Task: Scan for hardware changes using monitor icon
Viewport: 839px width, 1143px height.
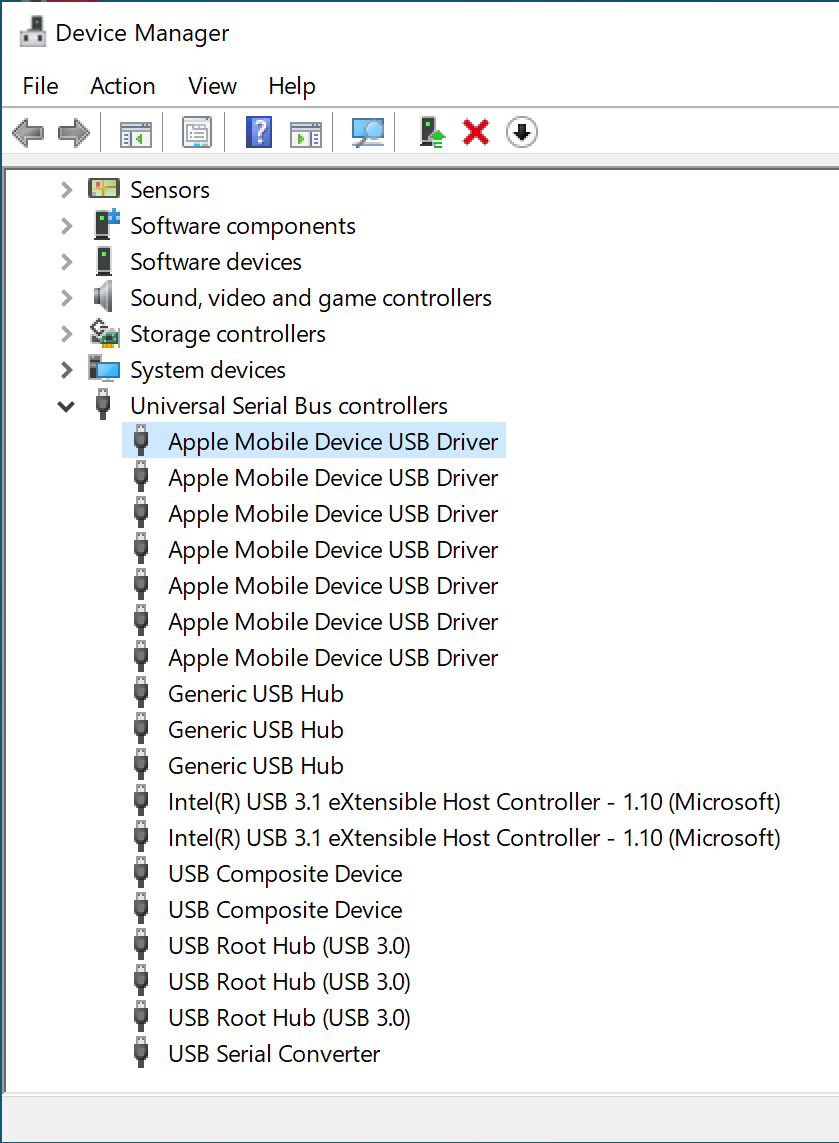Action: pos(367,132)
